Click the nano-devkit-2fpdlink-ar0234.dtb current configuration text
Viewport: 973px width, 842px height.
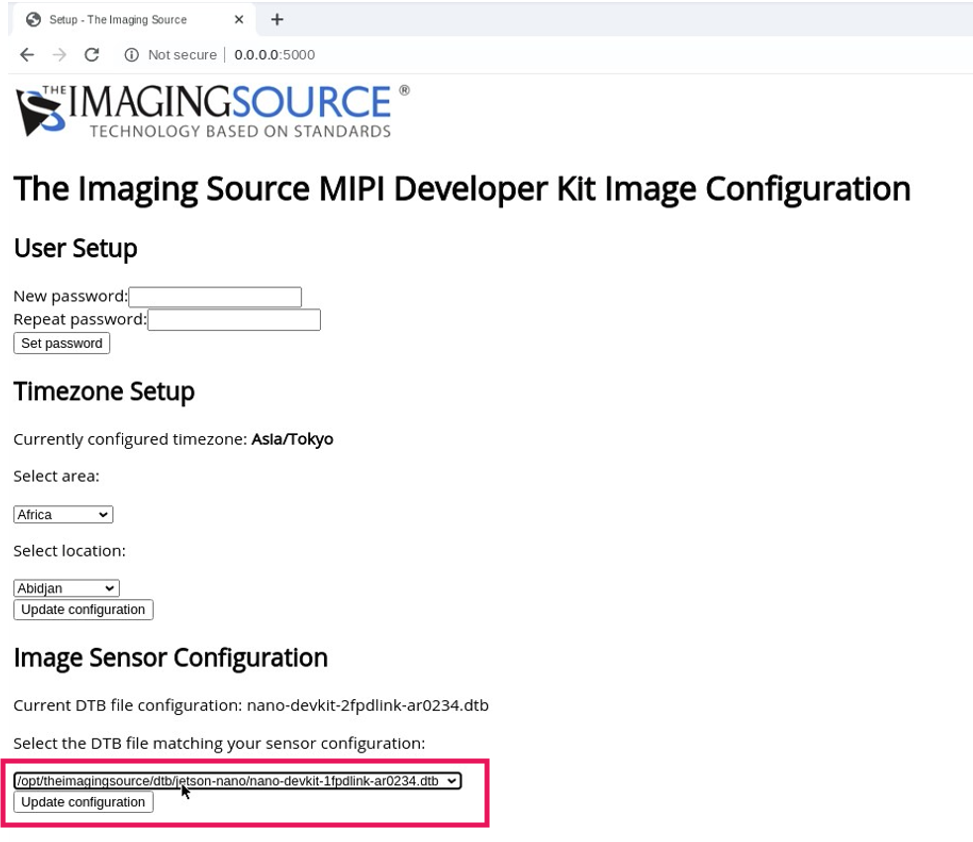pos(368,705)
